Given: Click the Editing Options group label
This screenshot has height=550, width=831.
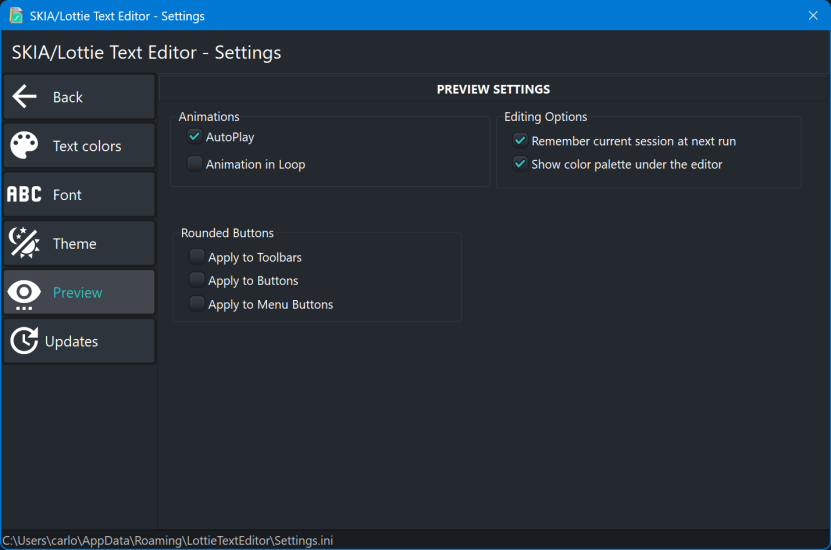Looking at the screenshot, I should (x=545, y=117).
